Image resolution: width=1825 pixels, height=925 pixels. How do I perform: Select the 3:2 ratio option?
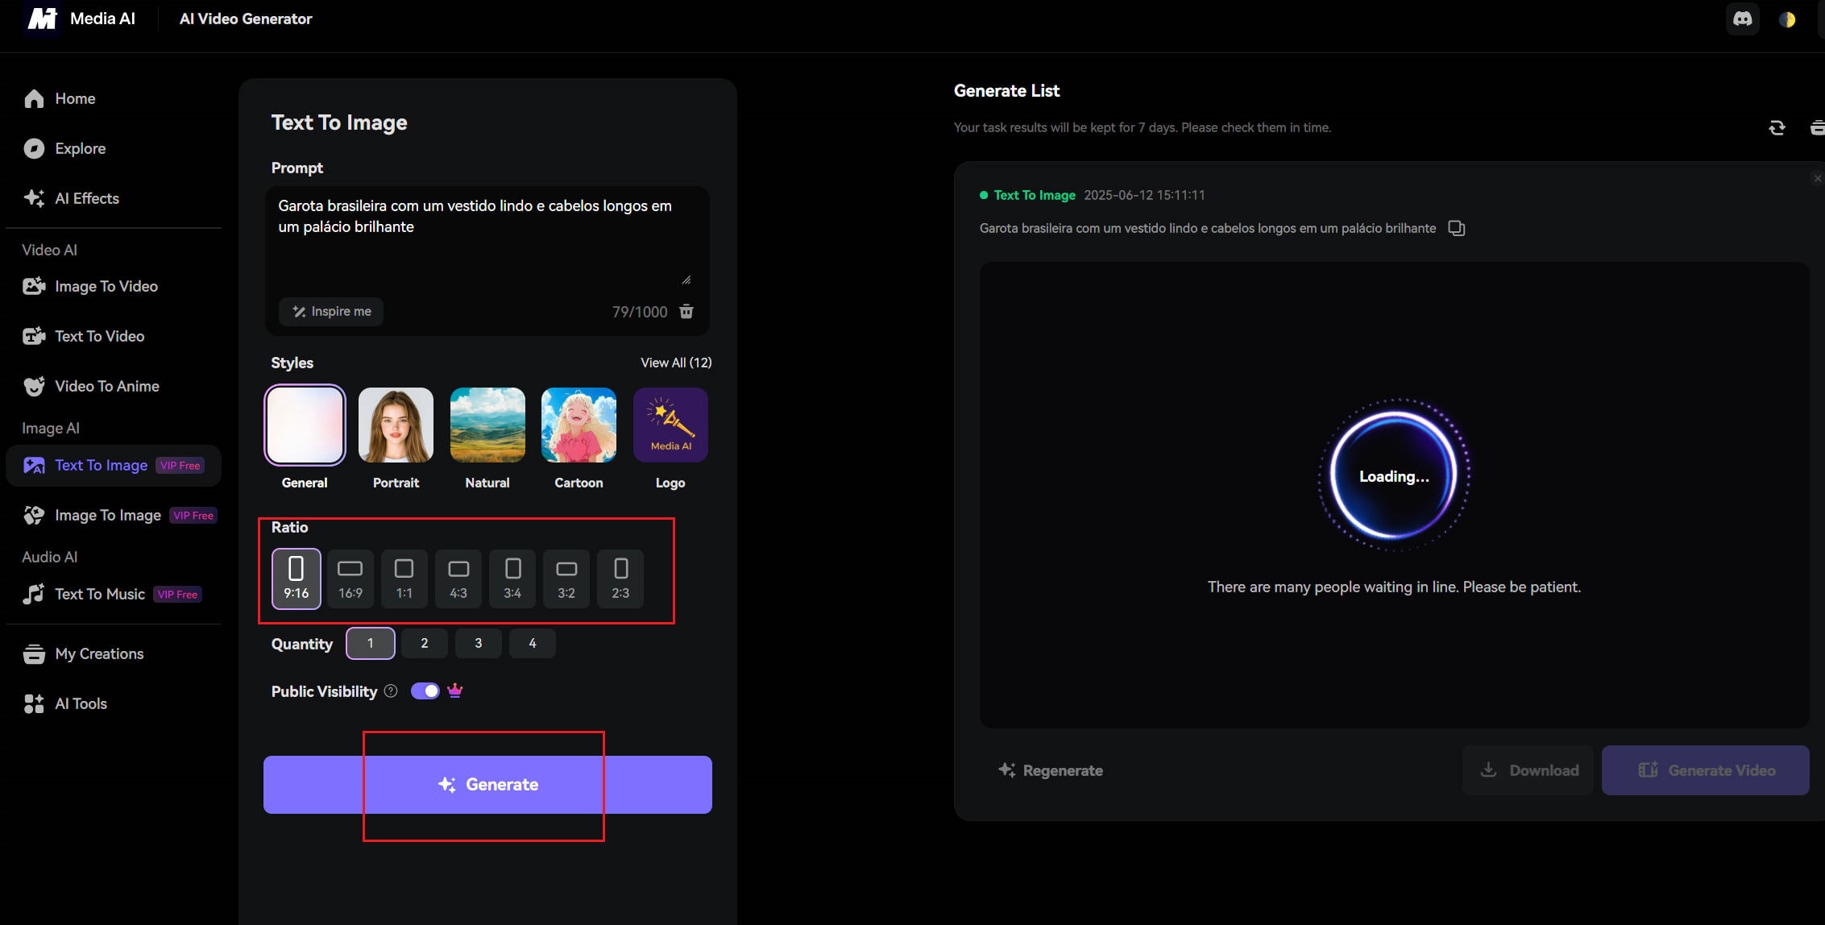[566, 578]
